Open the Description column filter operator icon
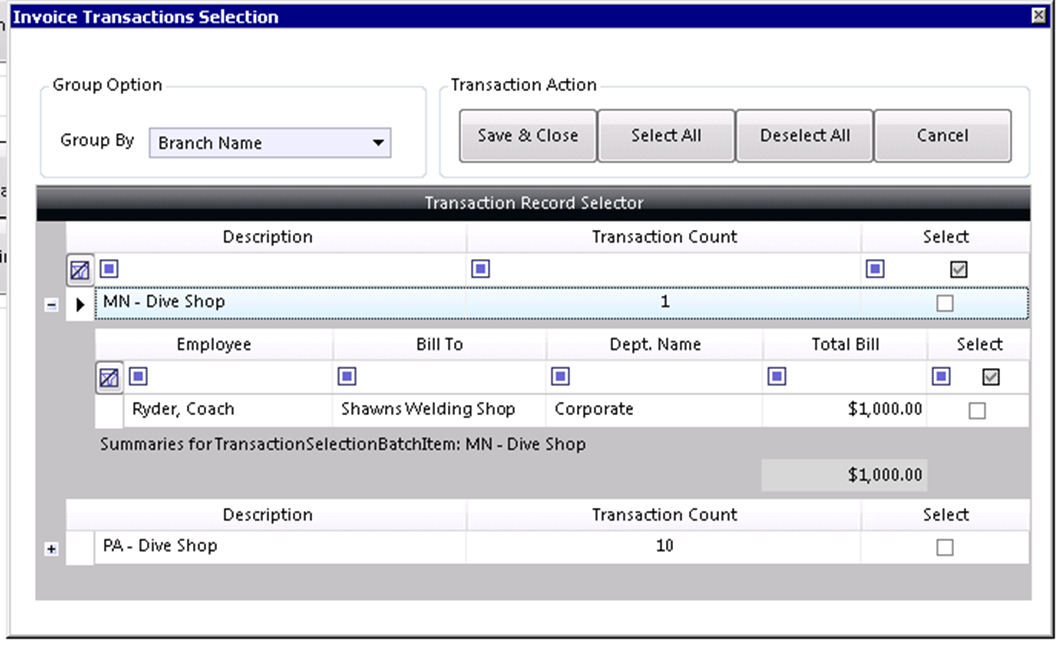The image size is (1061, 645). (109, 269)
